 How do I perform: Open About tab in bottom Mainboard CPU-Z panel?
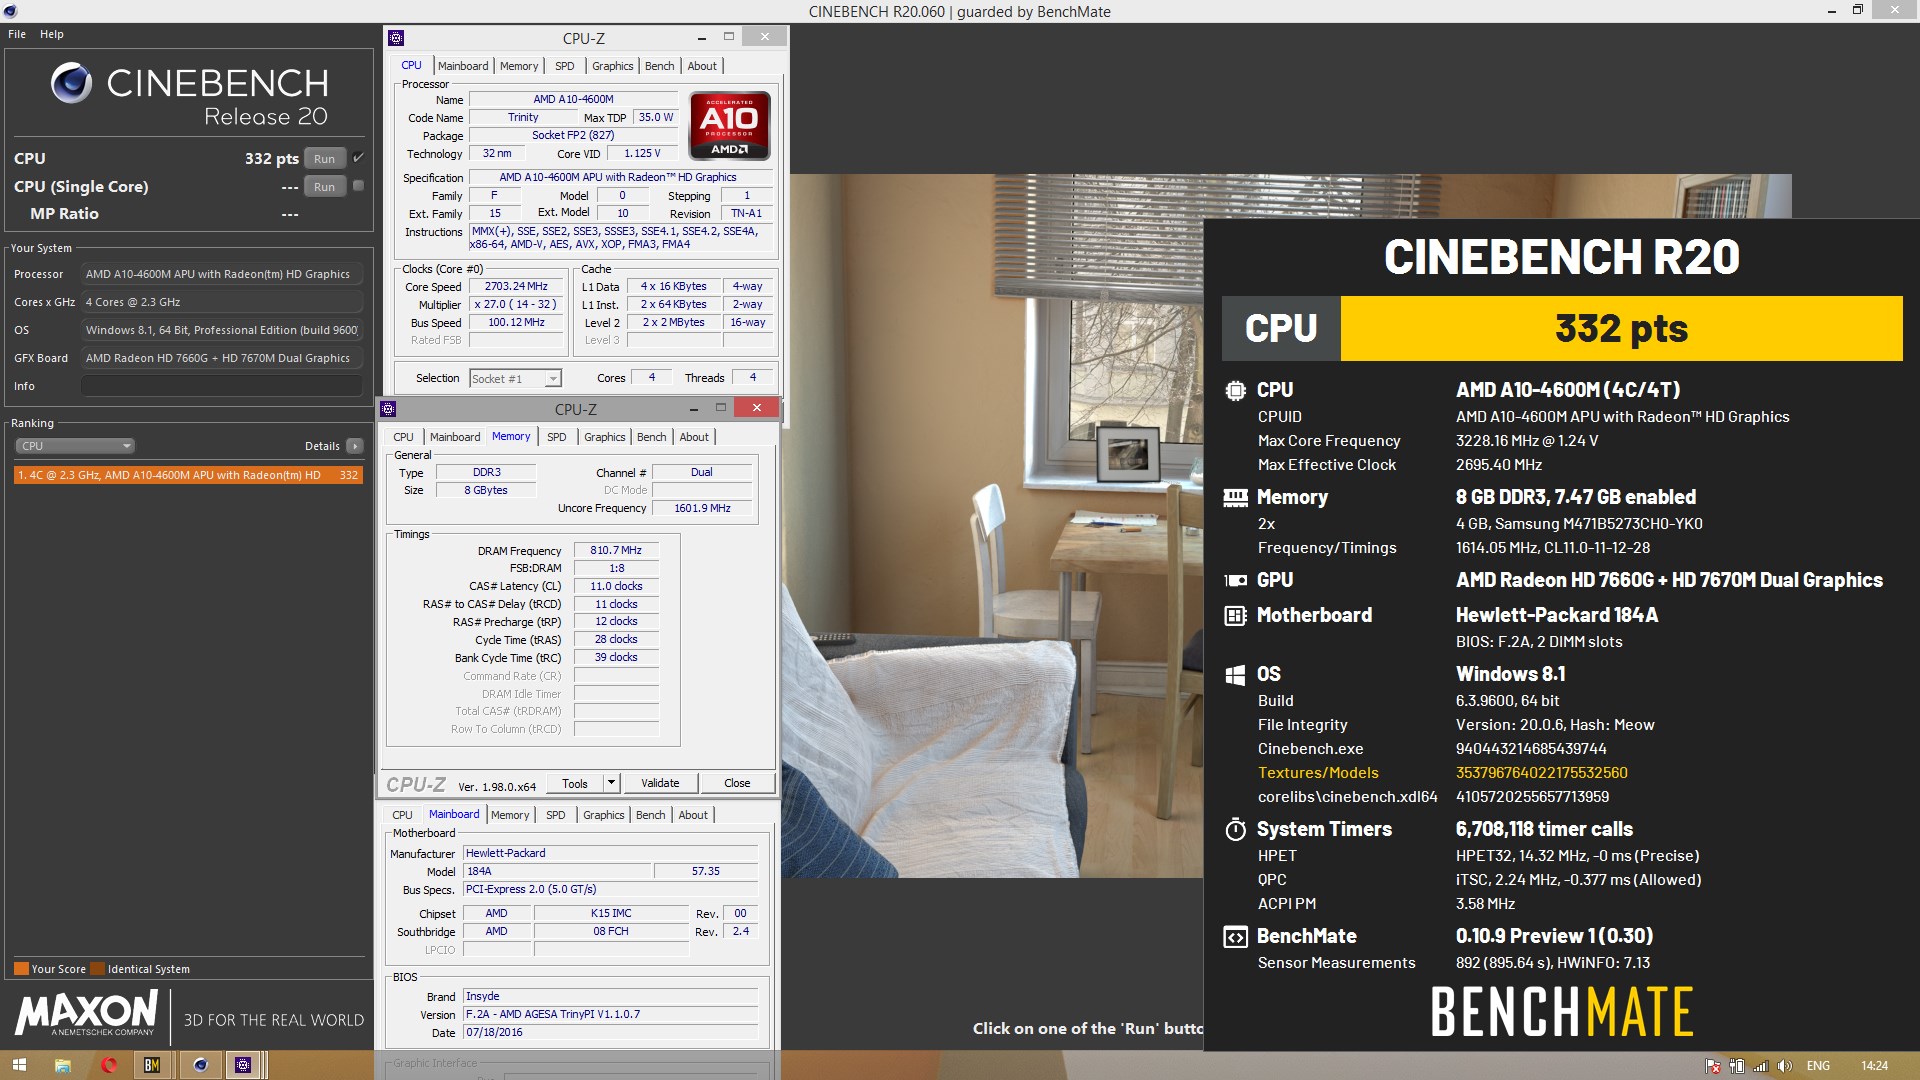coord(693,815)
